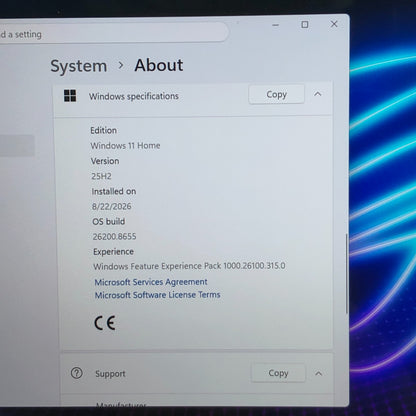Select the install date 8/22/2026
Image resolution: width=416 pixels, height=416 pixels.
click(112, 206)
